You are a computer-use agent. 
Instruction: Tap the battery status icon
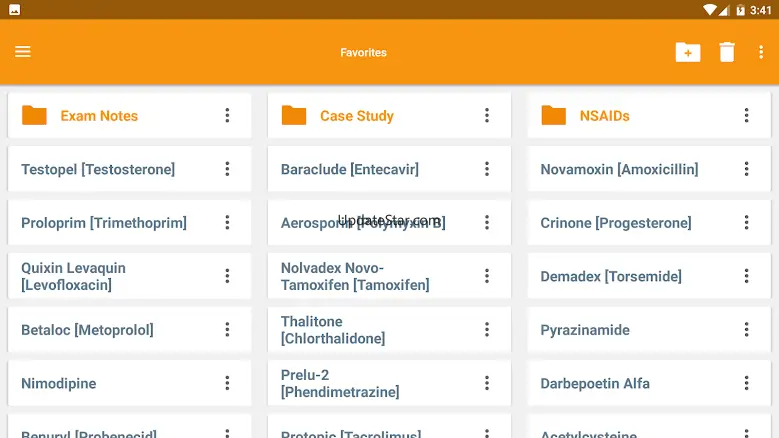click(740, 10)
